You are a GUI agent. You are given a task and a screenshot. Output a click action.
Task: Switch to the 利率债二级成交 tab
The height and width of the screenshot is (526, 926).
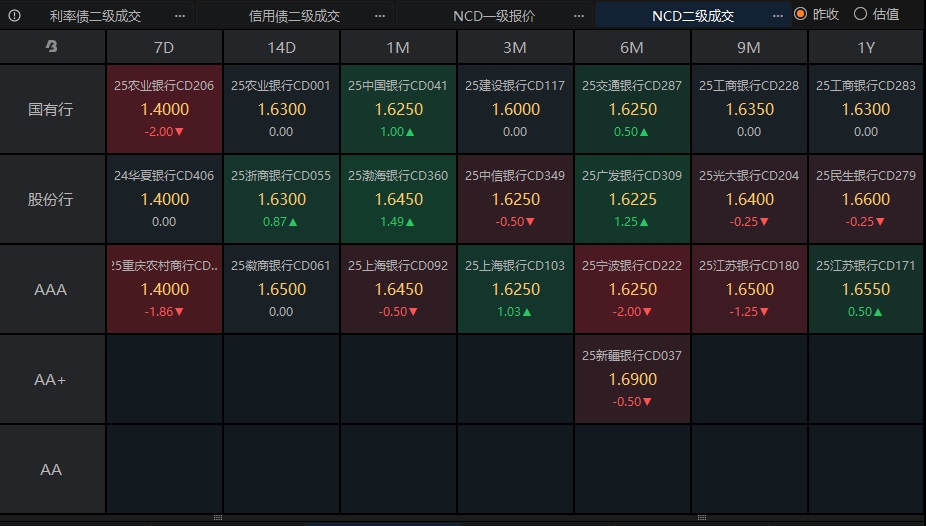point(95,15)
